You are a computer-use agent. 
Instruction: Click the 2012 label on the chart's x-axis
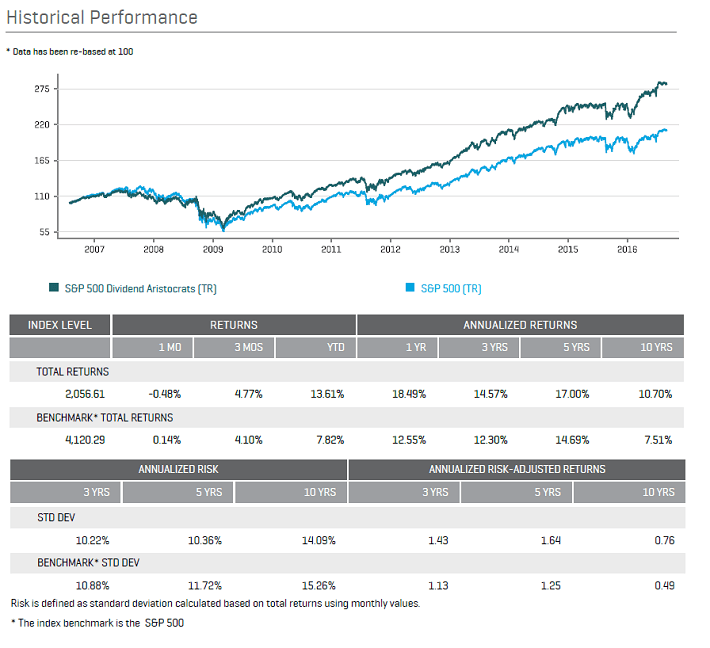tap(390, 249)
